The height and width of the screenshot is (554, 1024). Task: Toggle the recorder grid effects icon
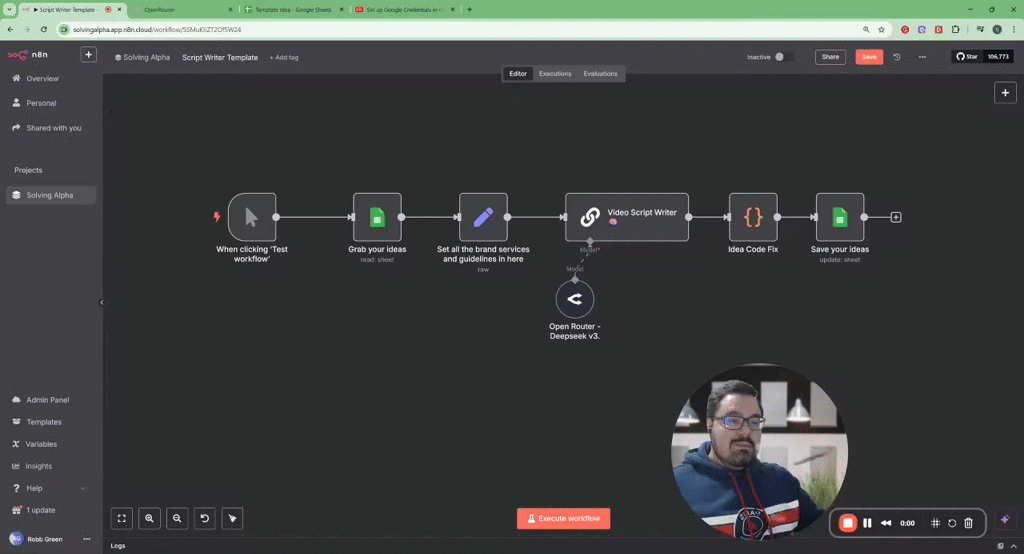[x=935, y=523]
